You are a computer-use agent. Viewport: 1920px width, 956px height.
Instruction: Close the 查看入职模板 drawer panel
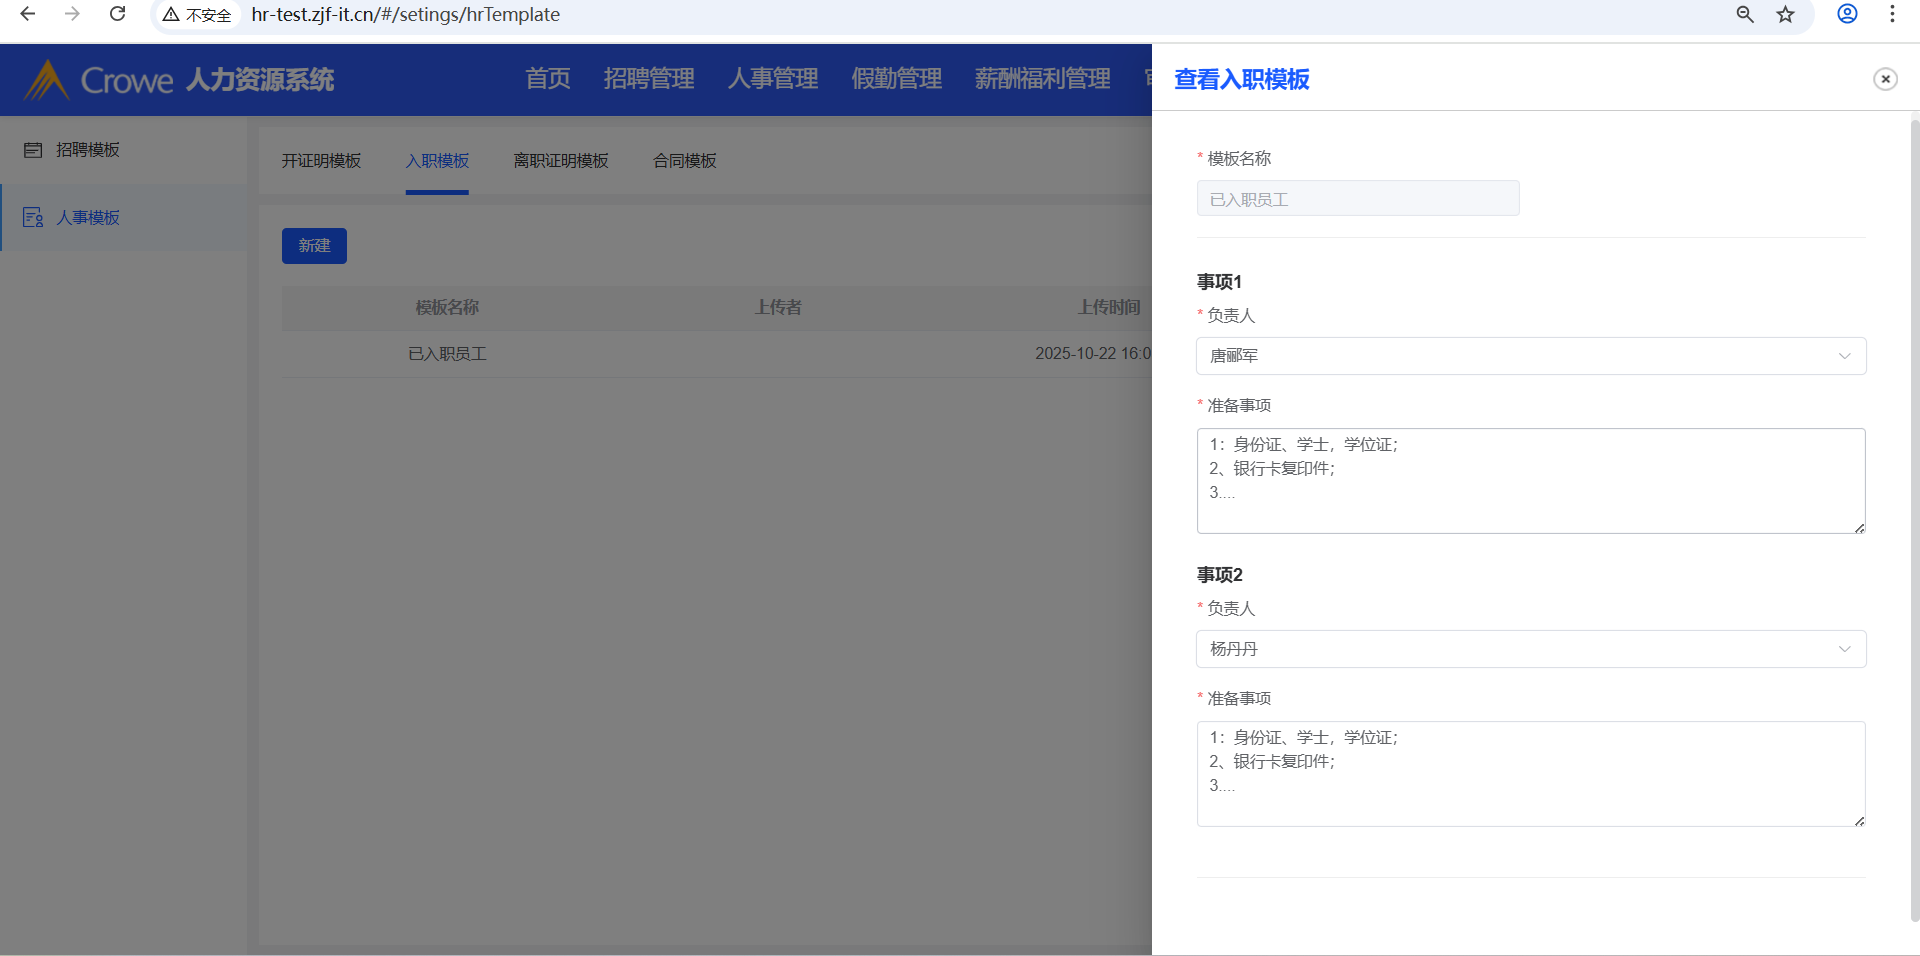1885,79
